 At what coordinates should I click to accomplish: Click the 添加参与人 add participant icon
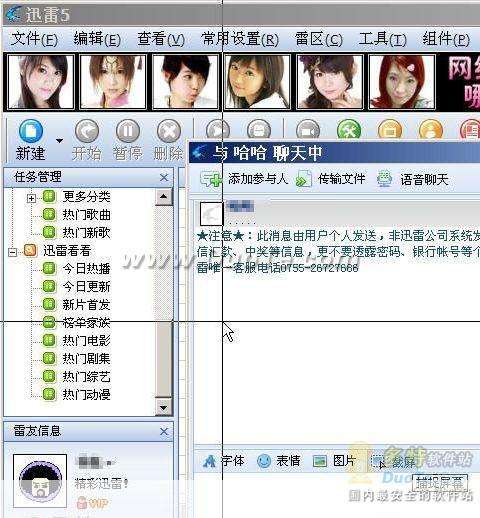pos(211,179)
